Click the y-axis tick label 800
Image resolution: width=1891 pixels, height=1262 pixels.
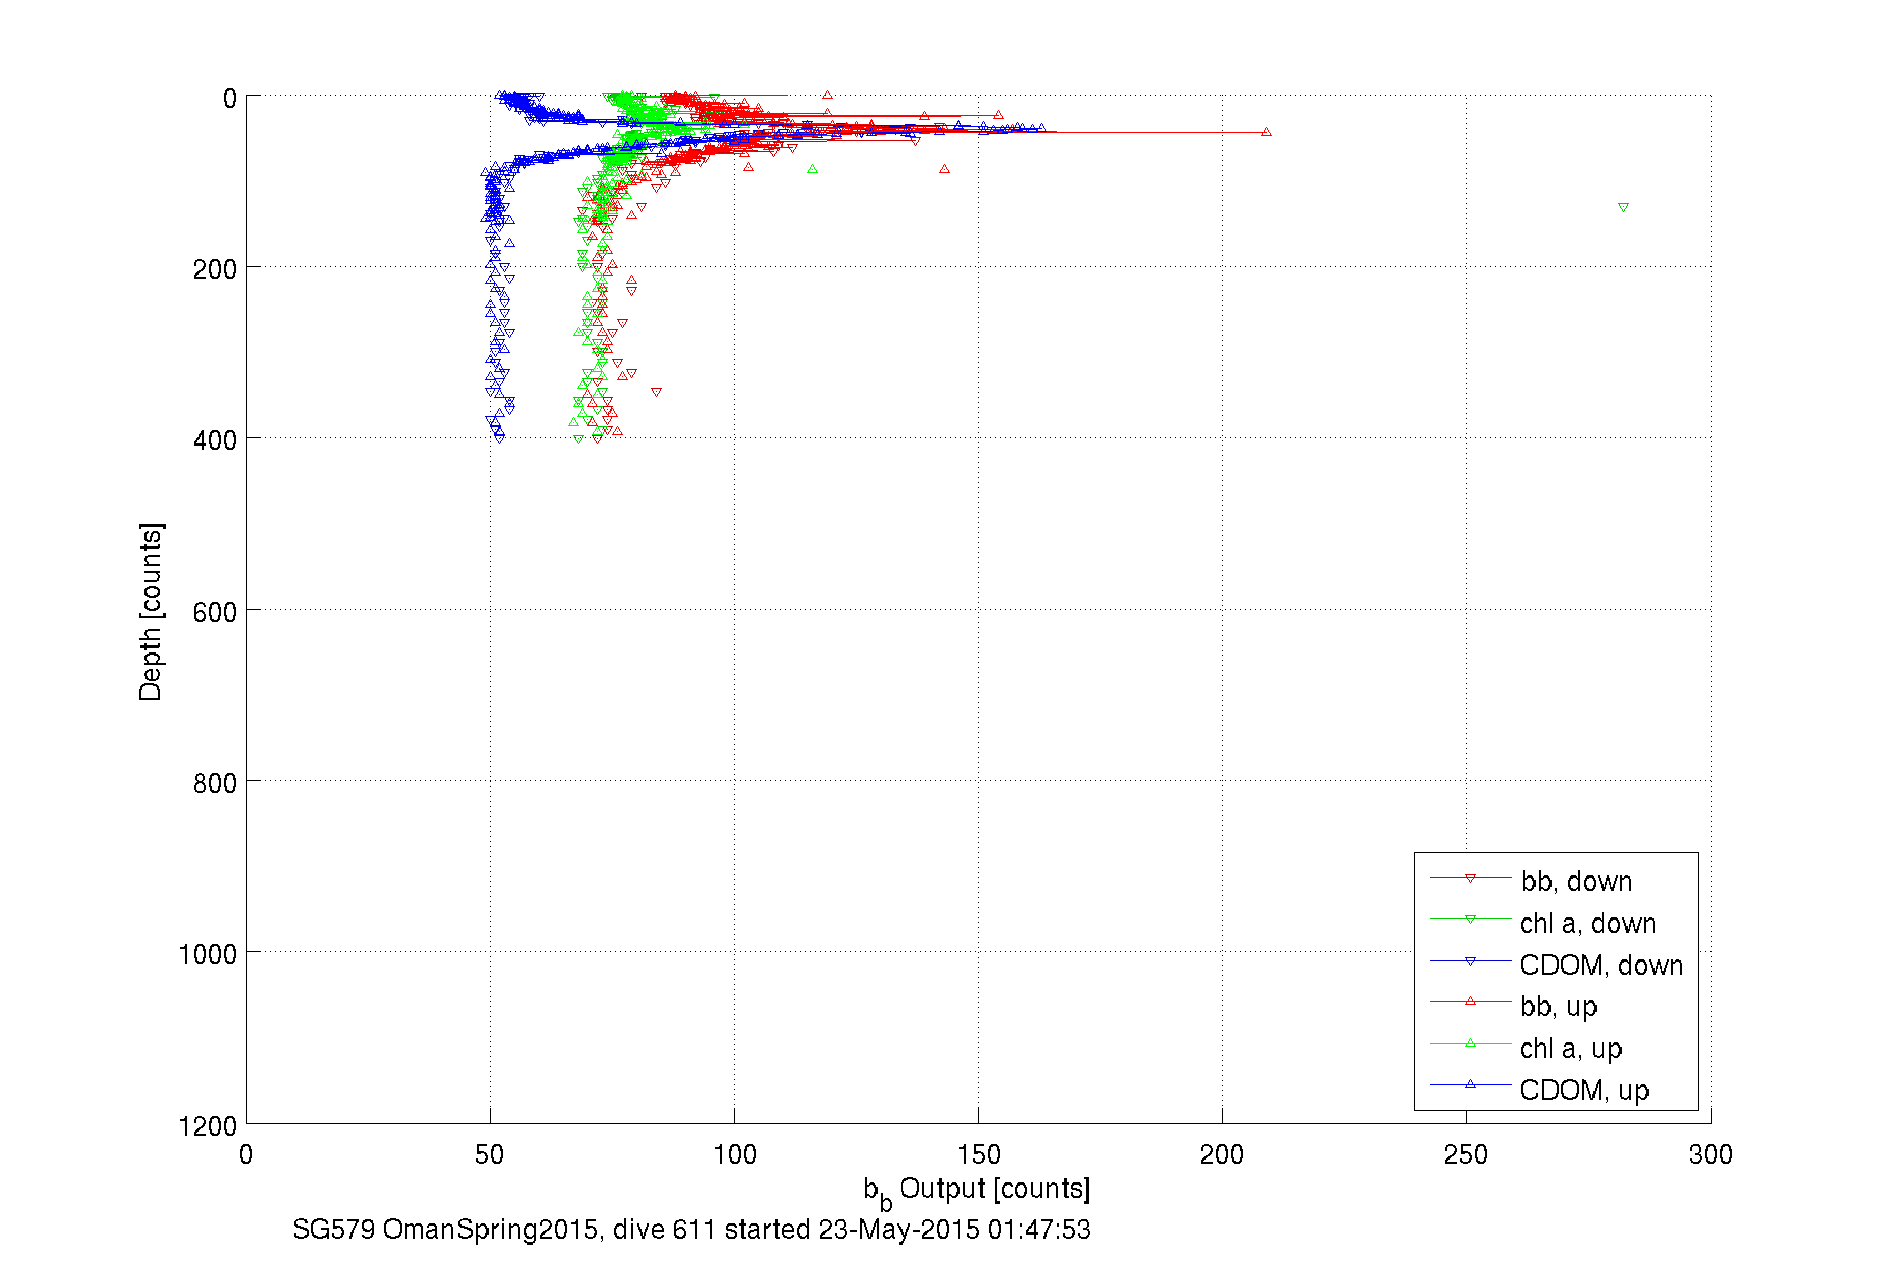click(x=215, y=783)
